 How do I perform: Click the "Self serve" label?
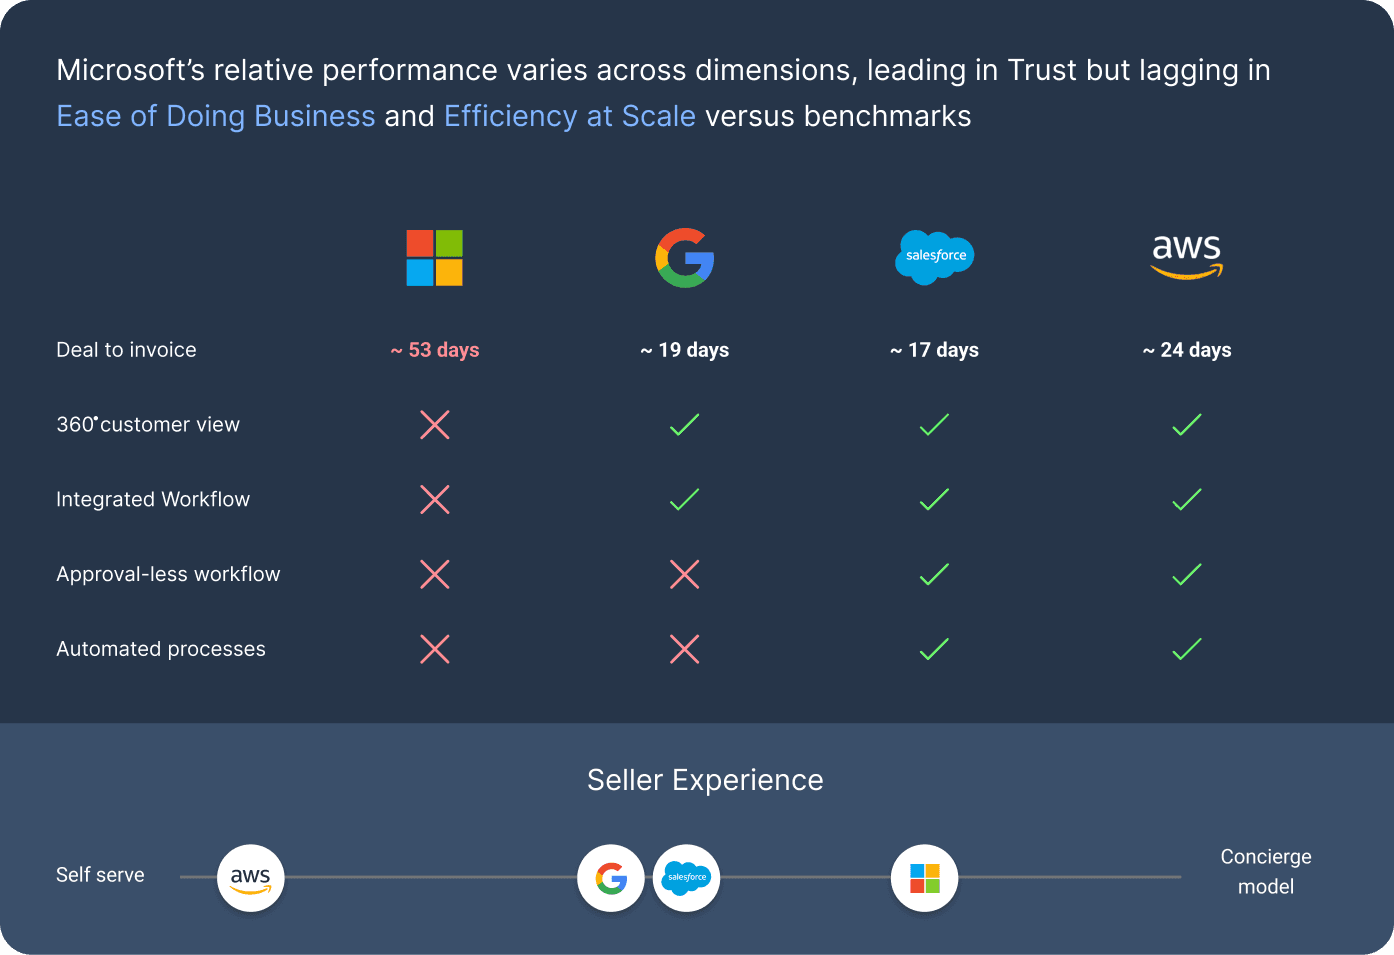pos(100,875)
